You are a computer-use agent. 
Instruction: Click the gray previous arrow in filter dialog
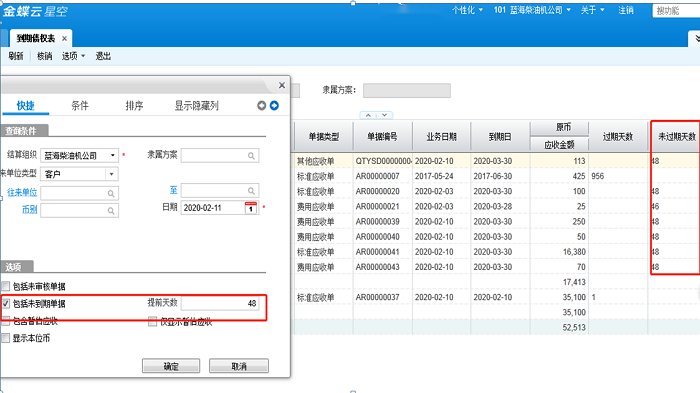pos(262,105)
